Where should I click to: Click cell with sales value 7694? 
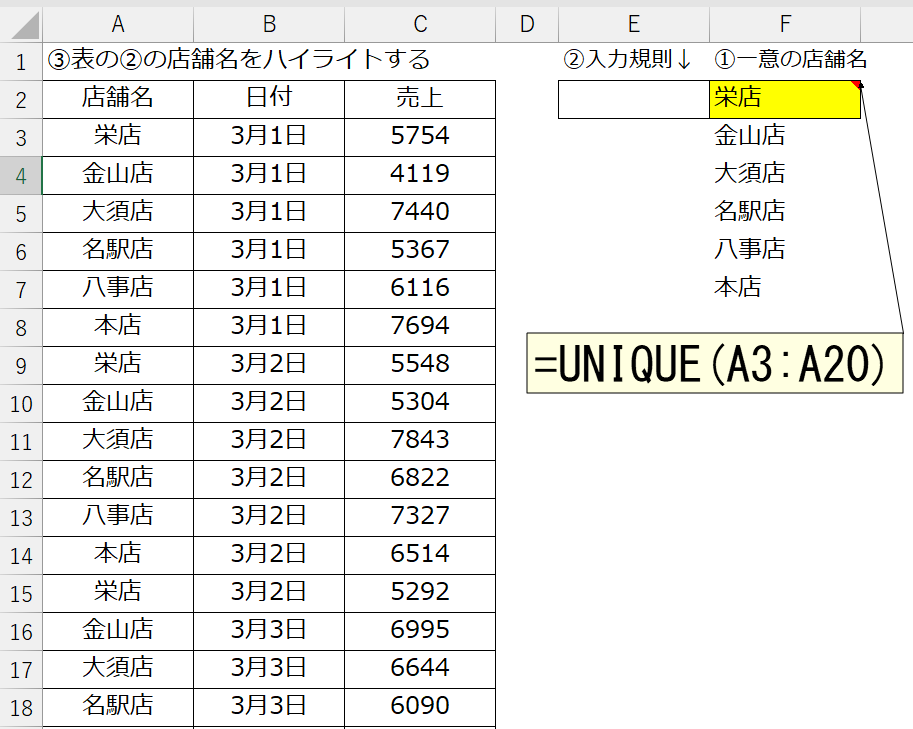(x=420, y=327)
